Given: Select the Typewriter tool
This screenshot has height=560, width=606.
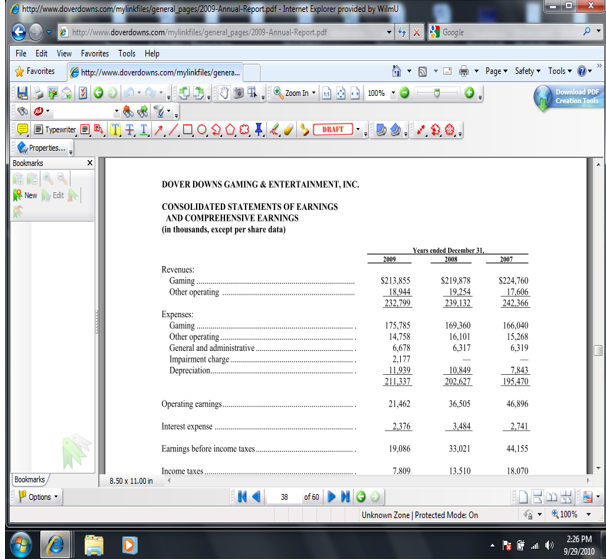Looking at the screenshot, I should click(53, 130).
